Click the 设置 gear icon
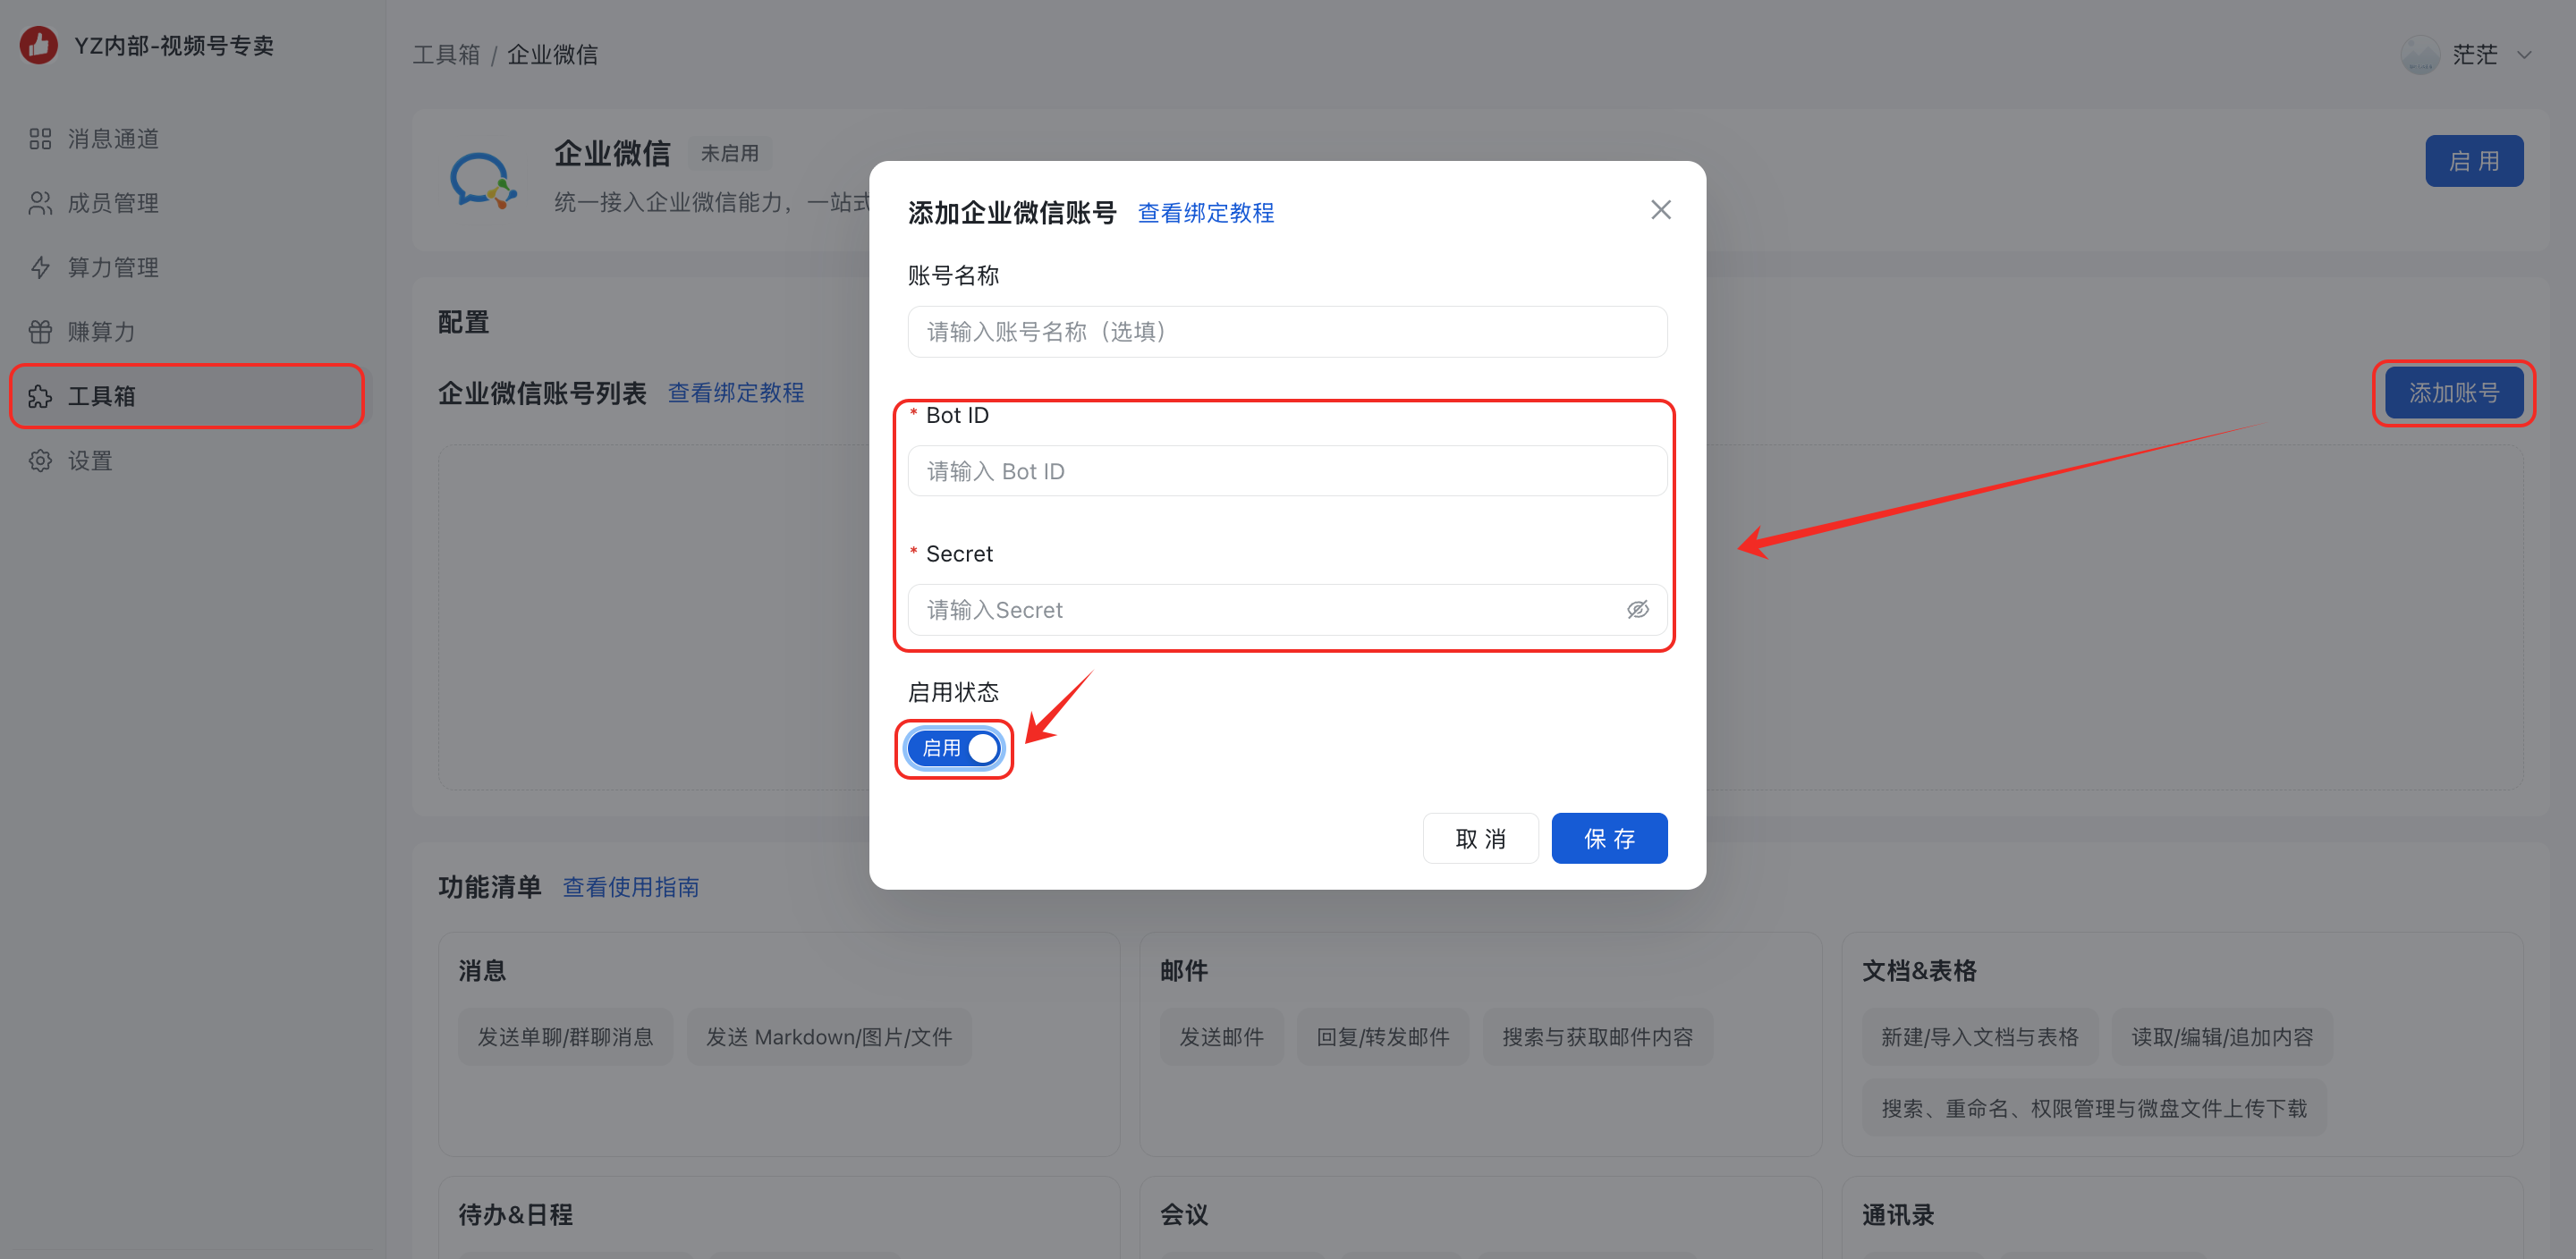The image size is (2576, 1259). pos(40,461)
